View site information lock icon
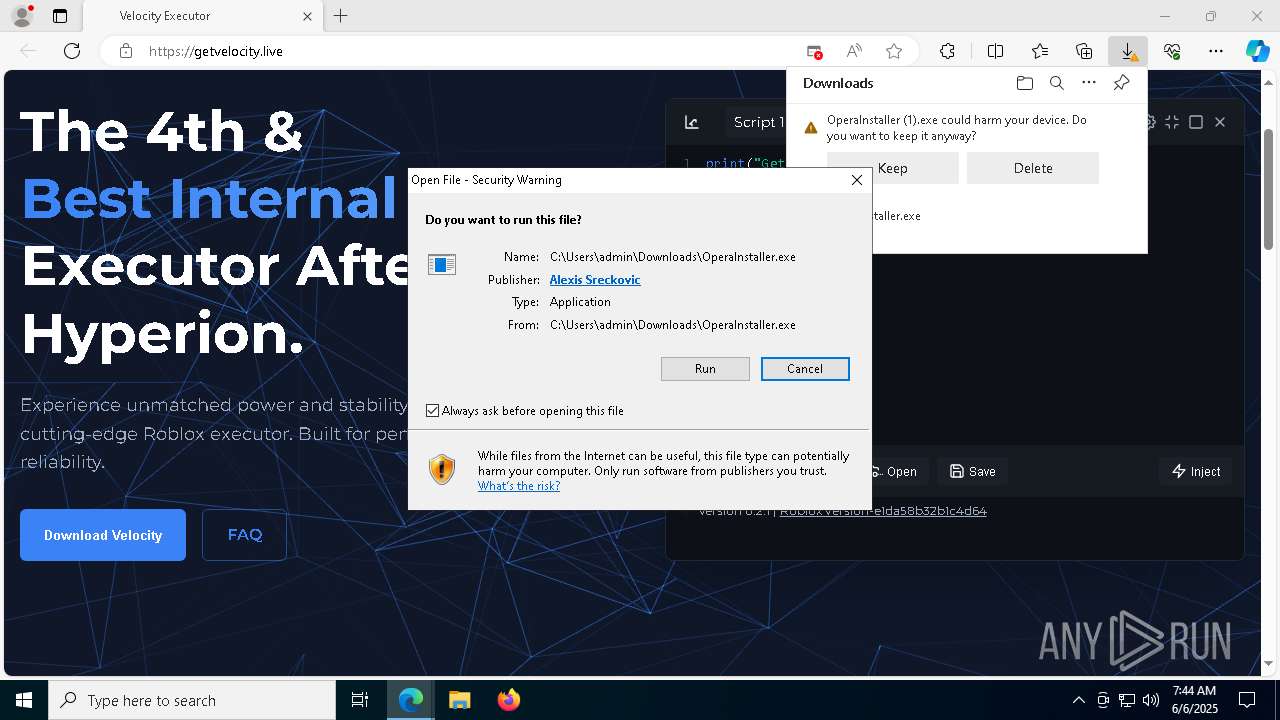 [126, 51]
